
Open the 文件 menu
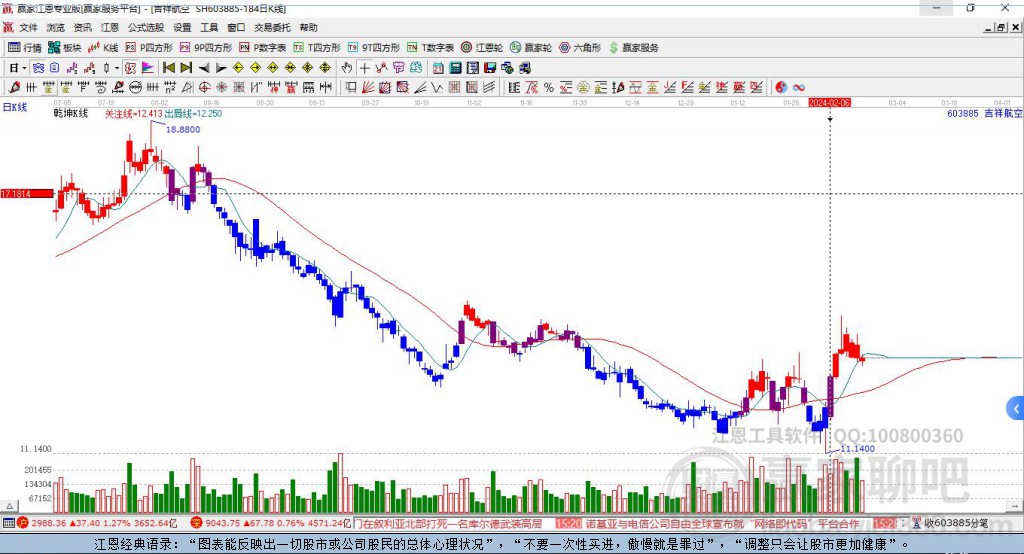click(x=28, y=27)
